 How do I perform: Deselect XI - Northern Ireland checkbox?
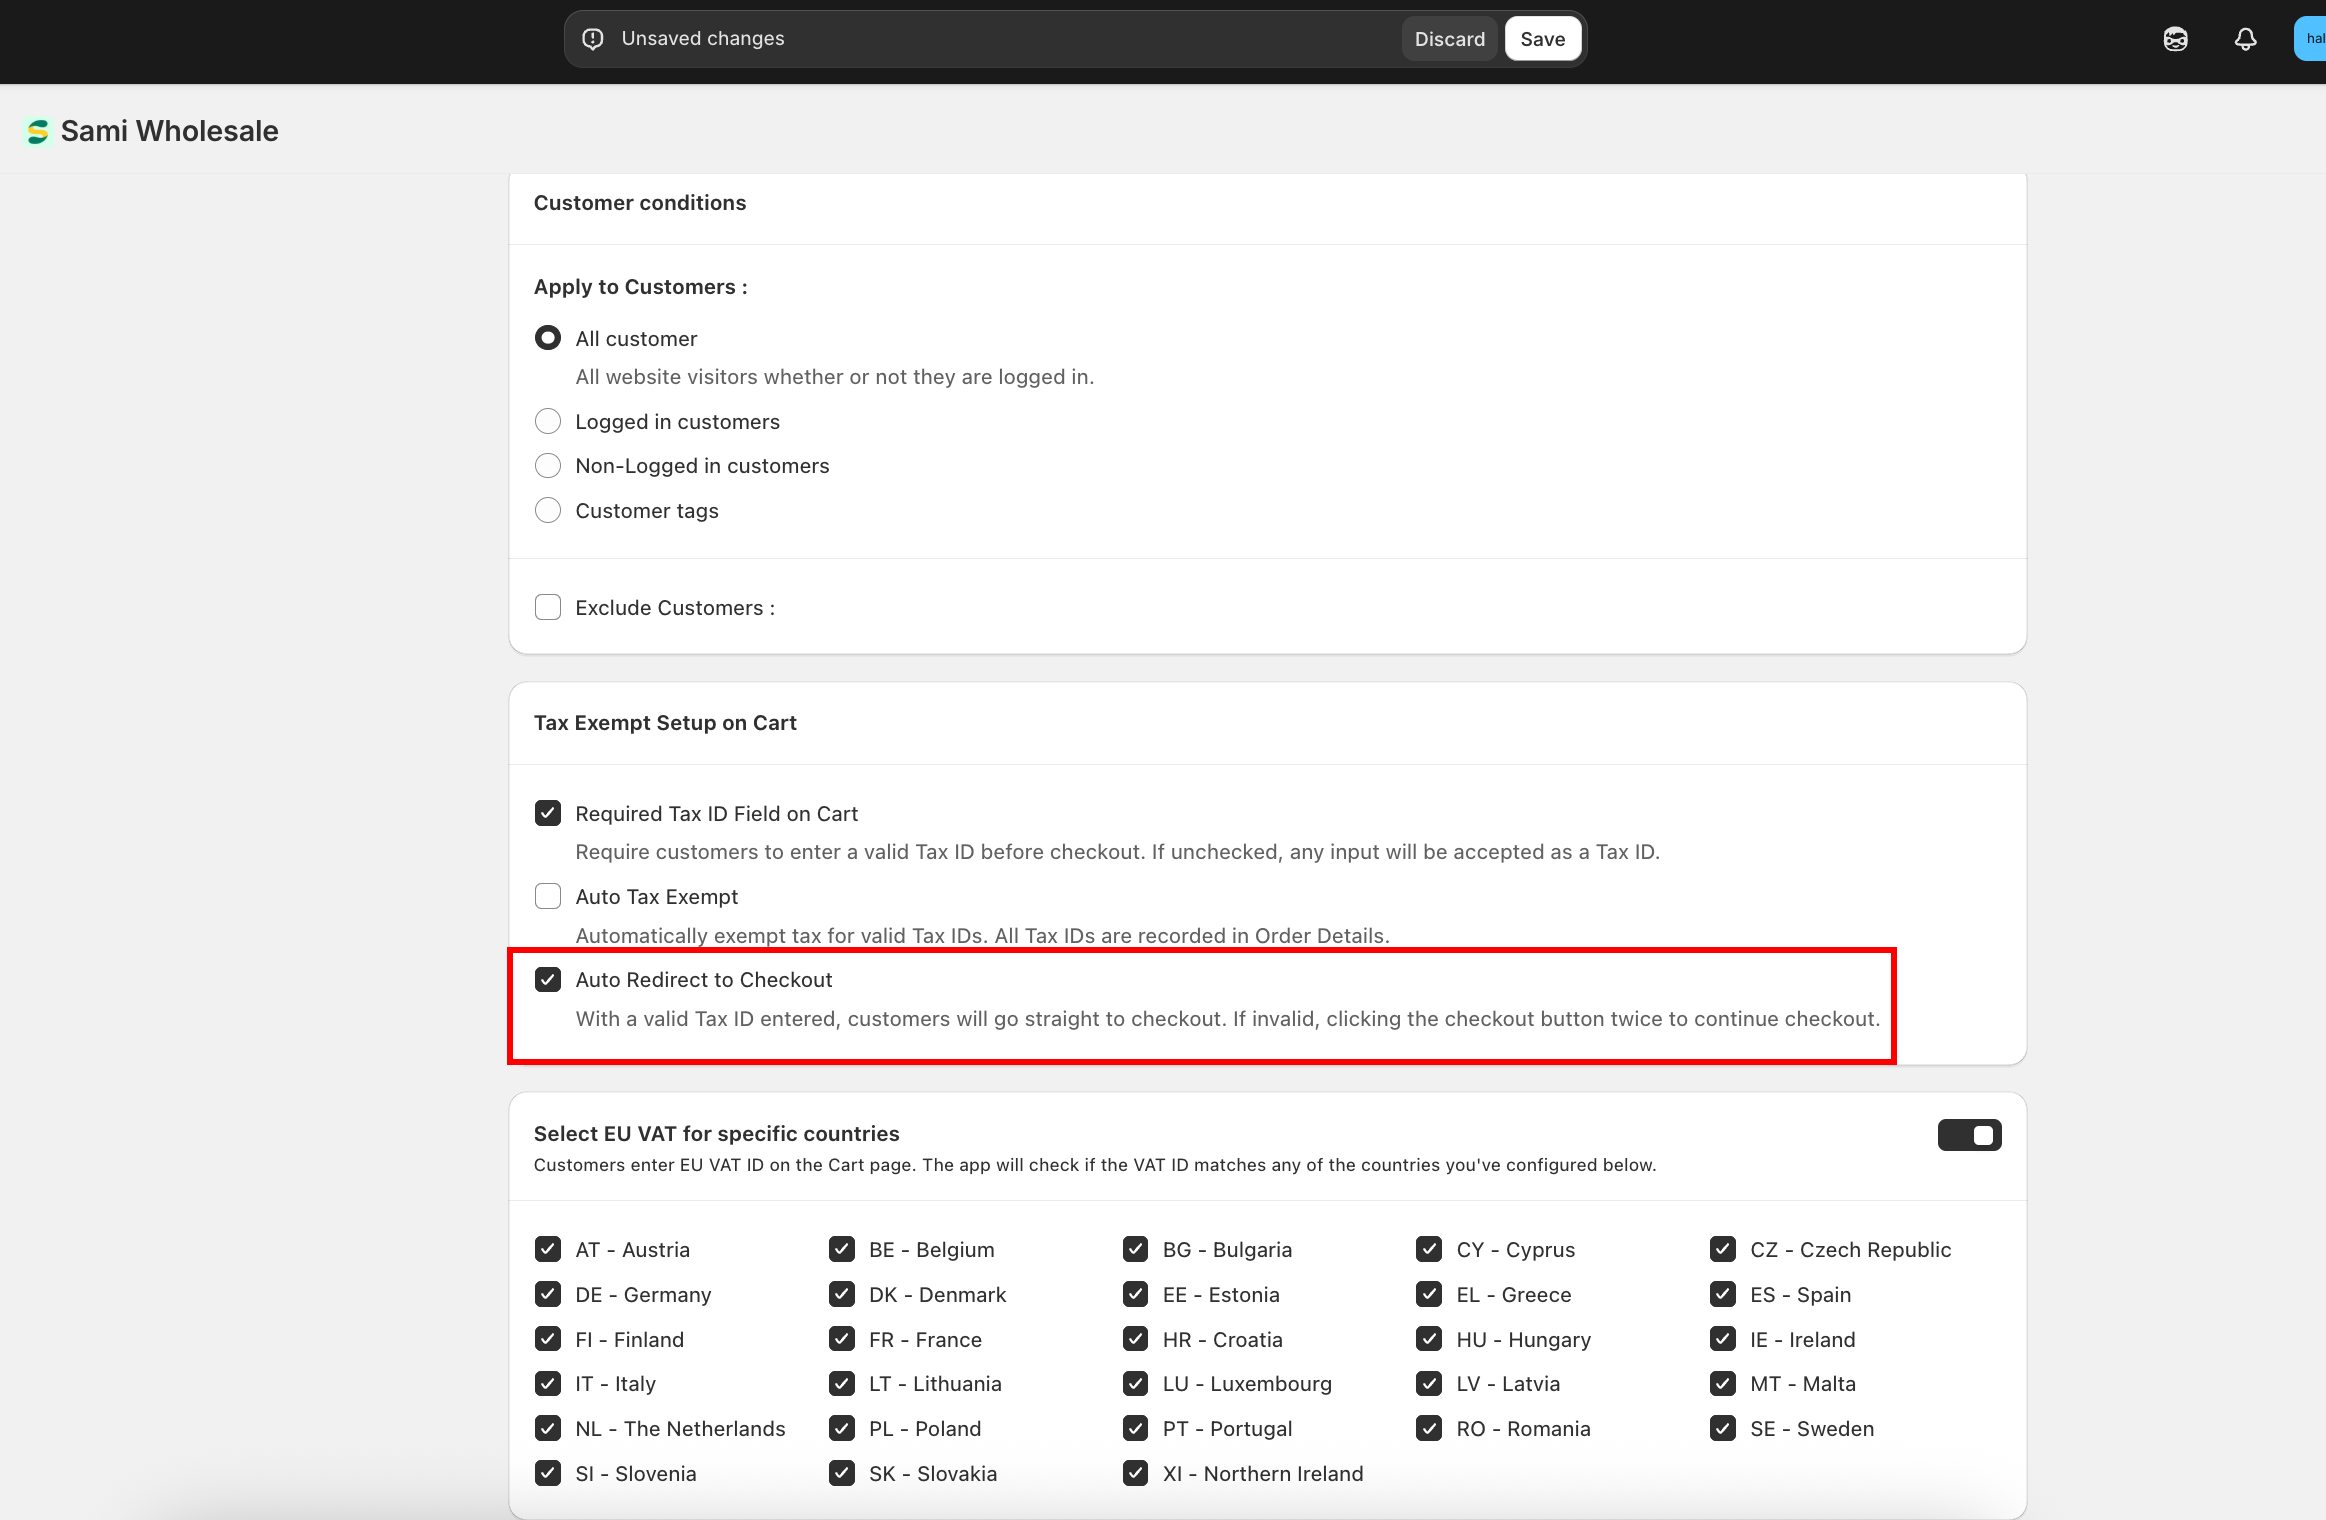pyautogui.click(x=1135, y=1473)
